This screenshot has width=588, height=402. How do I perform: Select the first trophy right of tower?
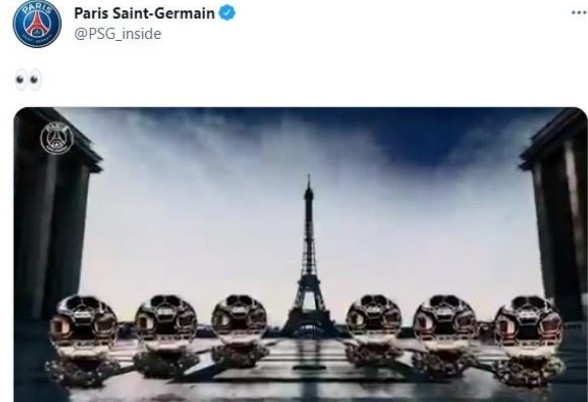click(374, 330)
